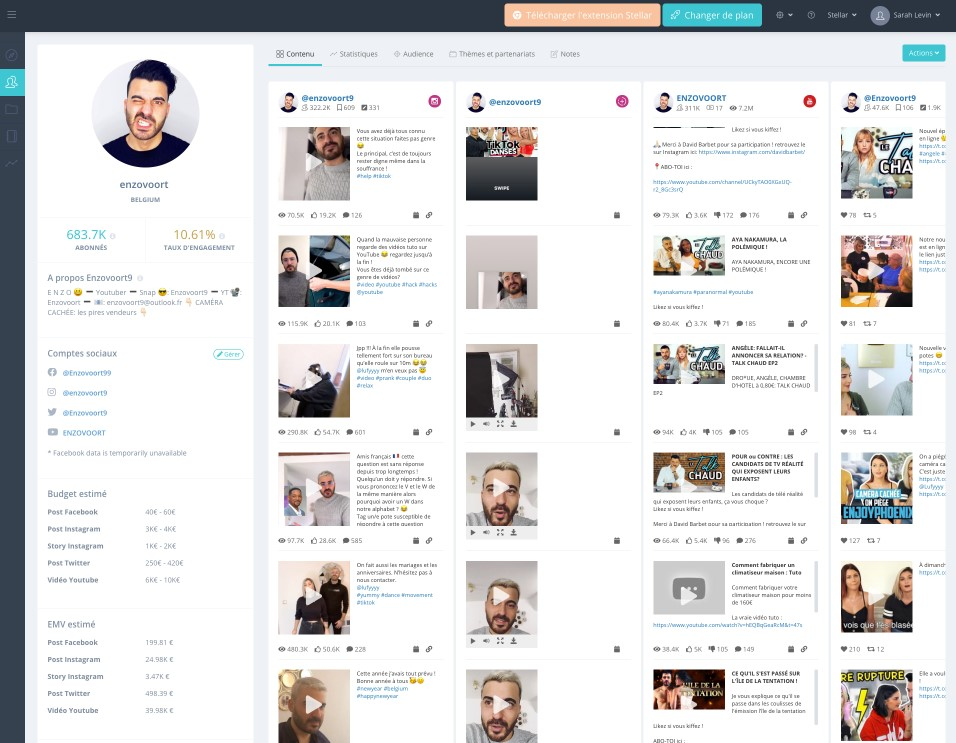Screen dimensions: 956x743
Task: Open the link icon on the 70.5K views post
Action: point(429,215)
